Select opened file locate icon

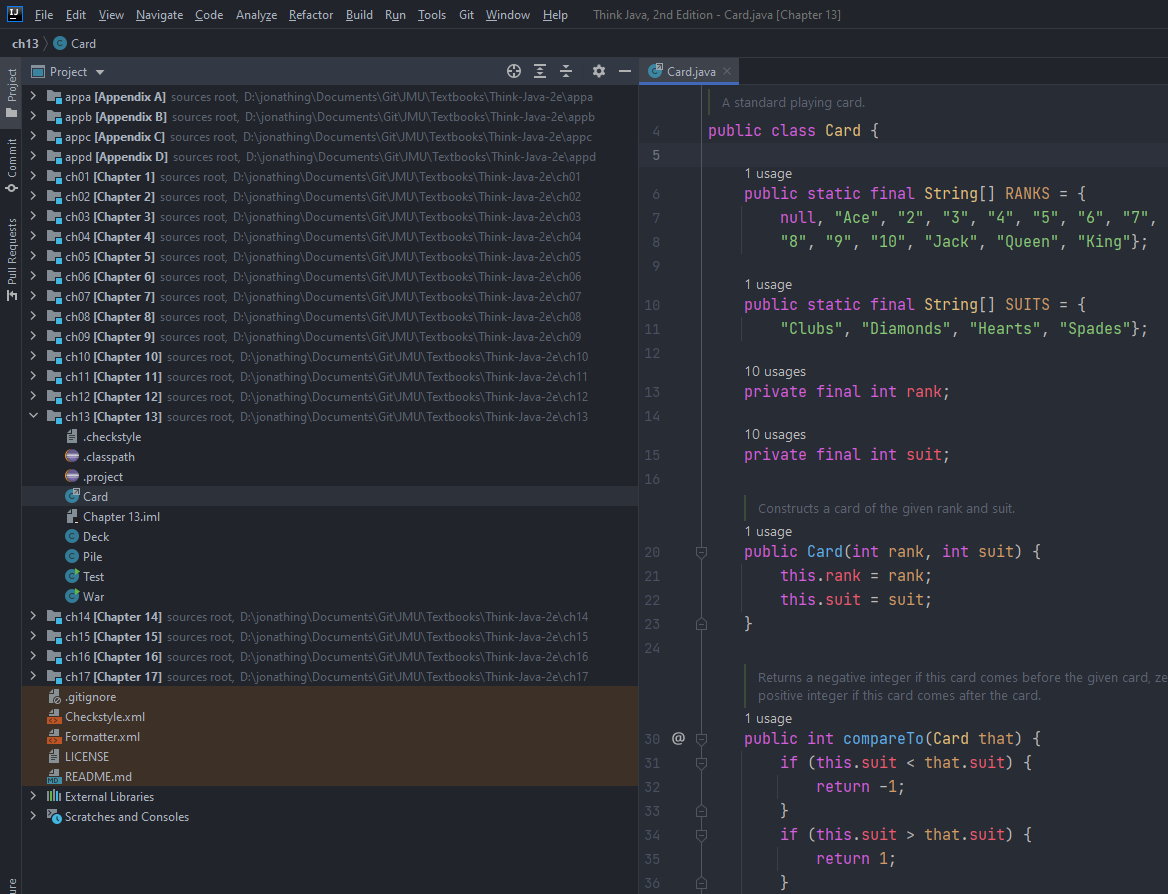coord(514,72)
